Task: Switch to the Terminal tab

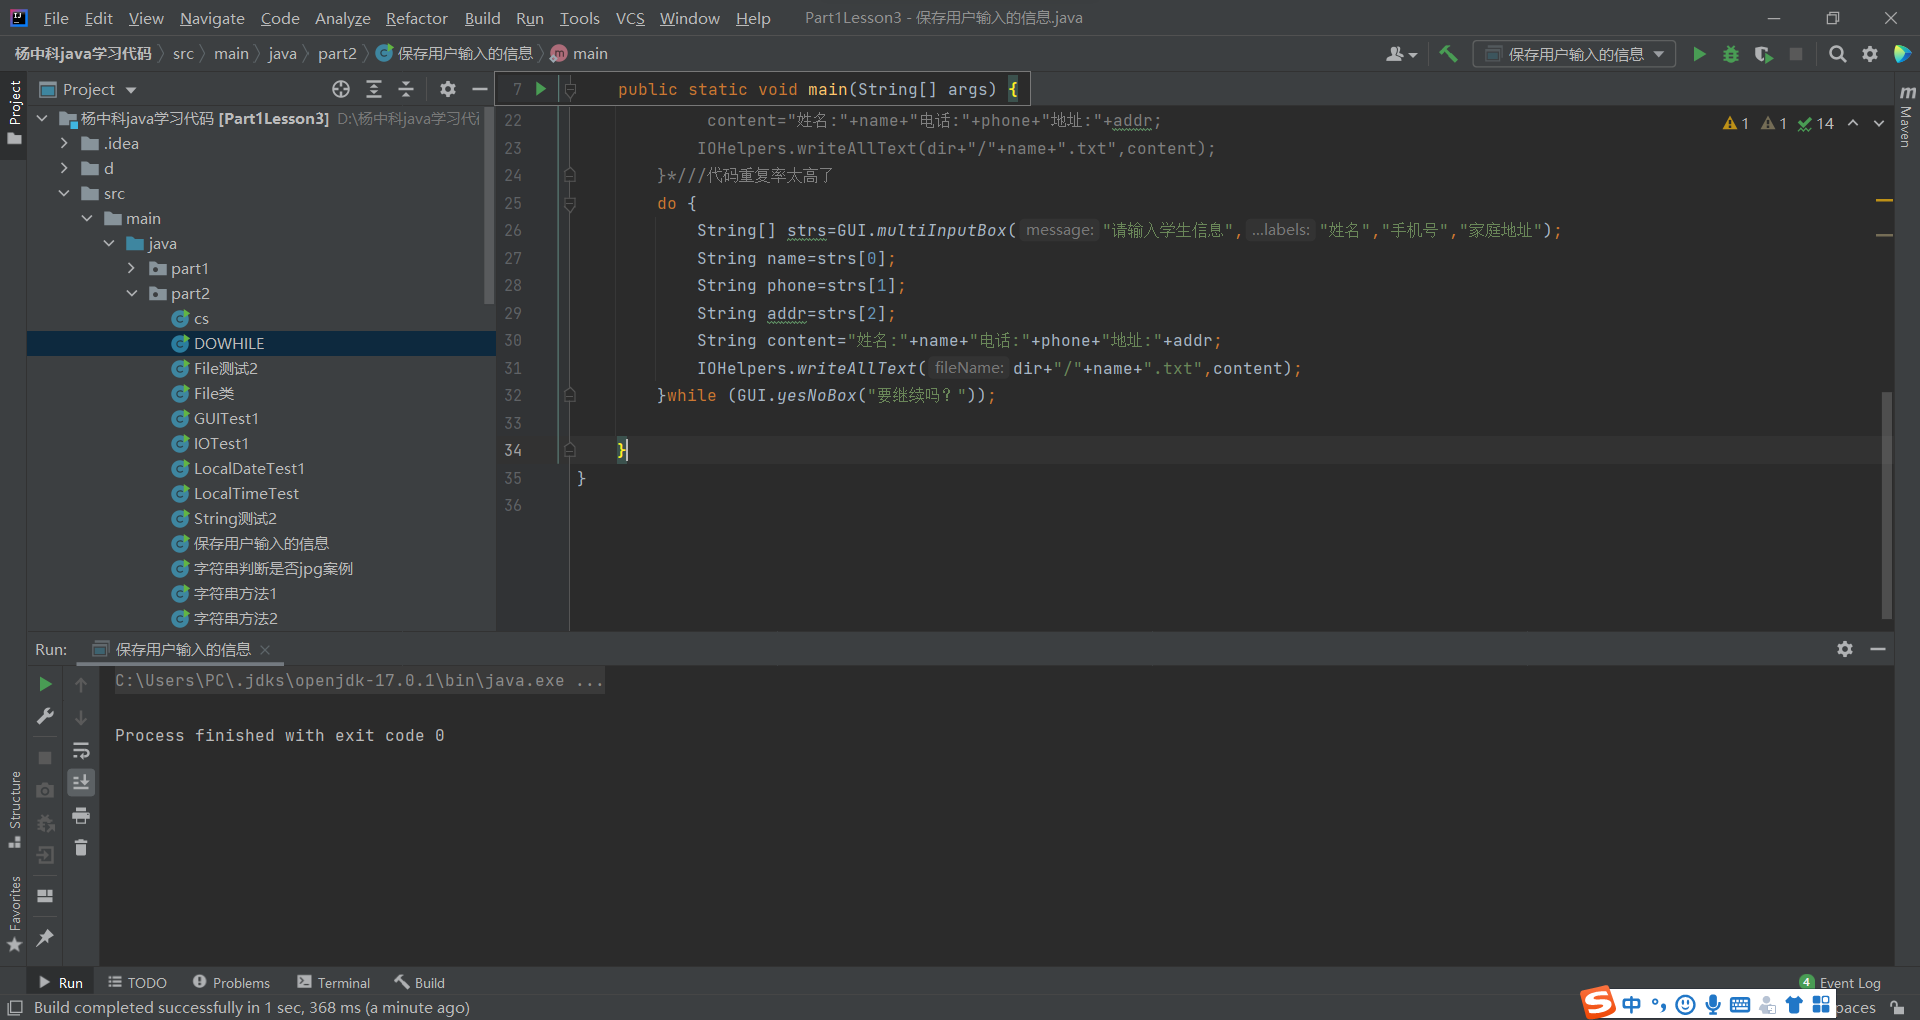Action: click(x=334, y=983)
